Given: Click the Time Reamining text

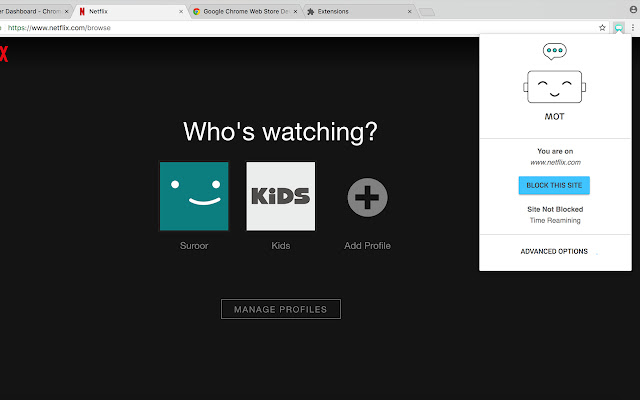Looking at the screenshot, I should point(555,220).
